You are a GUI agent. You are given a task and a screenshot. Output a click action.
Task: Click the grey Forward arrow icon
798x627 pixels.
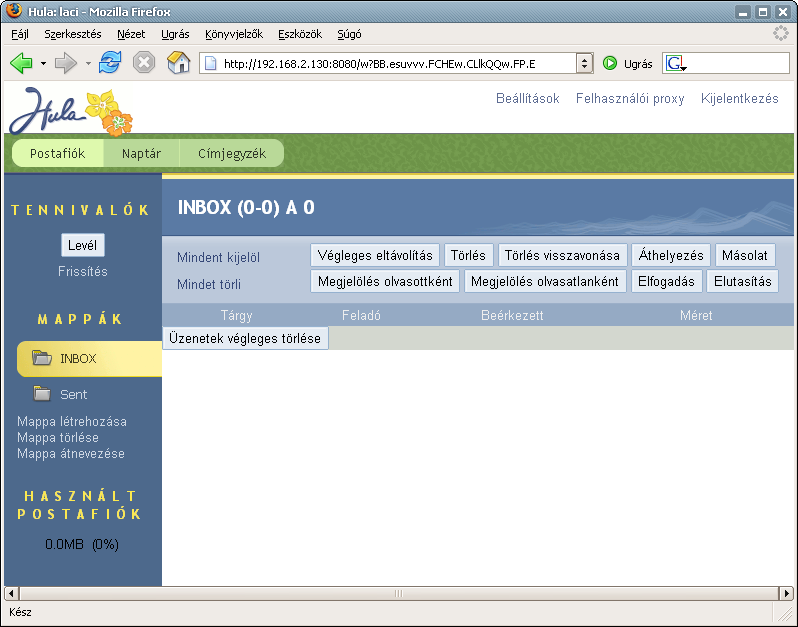coord(66,64)
